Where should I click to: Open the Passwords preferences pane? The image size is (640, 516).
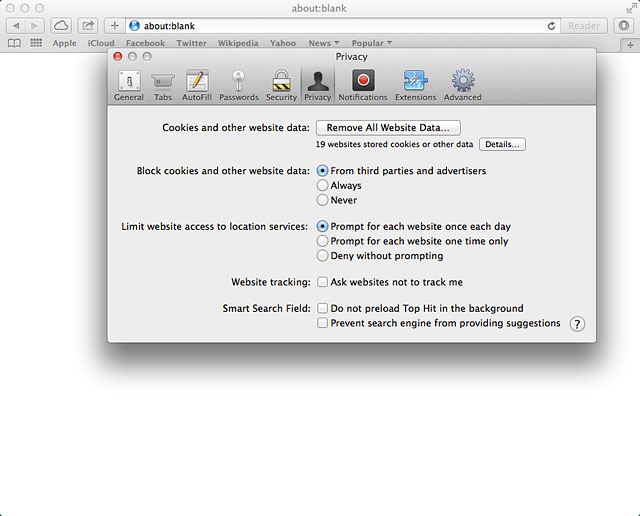(x=239, y=85)
